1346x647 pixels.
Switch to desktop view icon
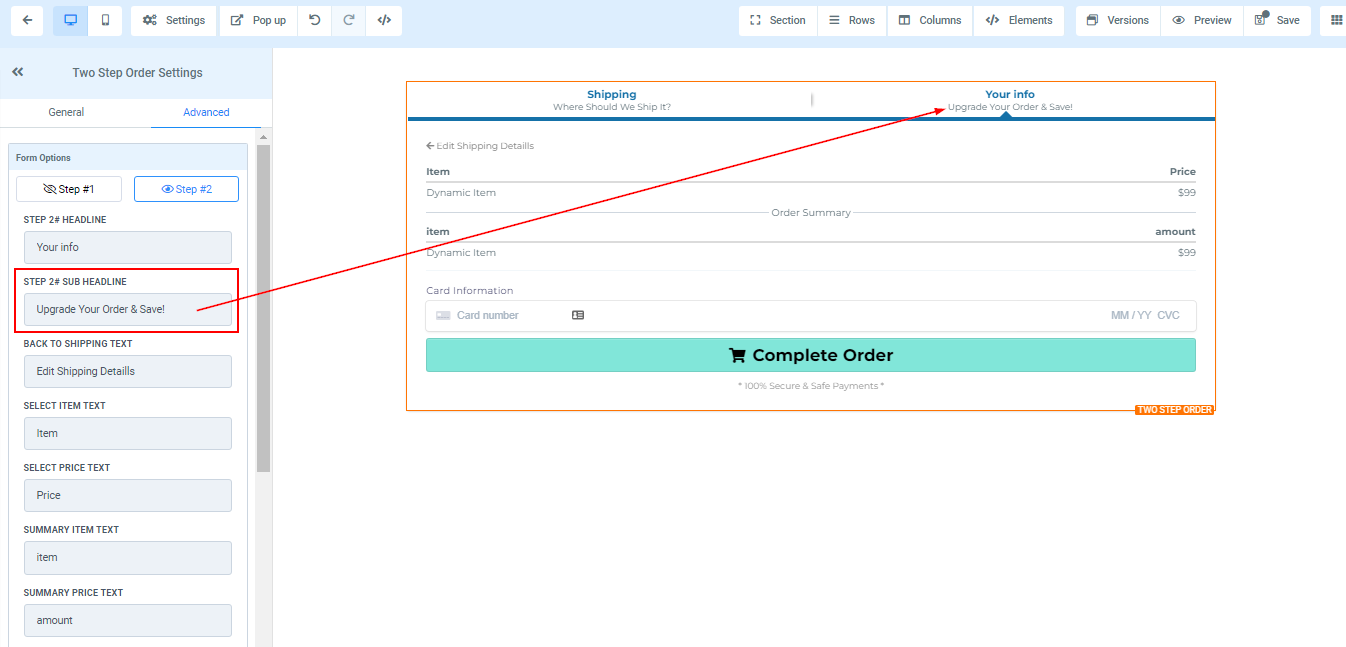tap(71, 20)
